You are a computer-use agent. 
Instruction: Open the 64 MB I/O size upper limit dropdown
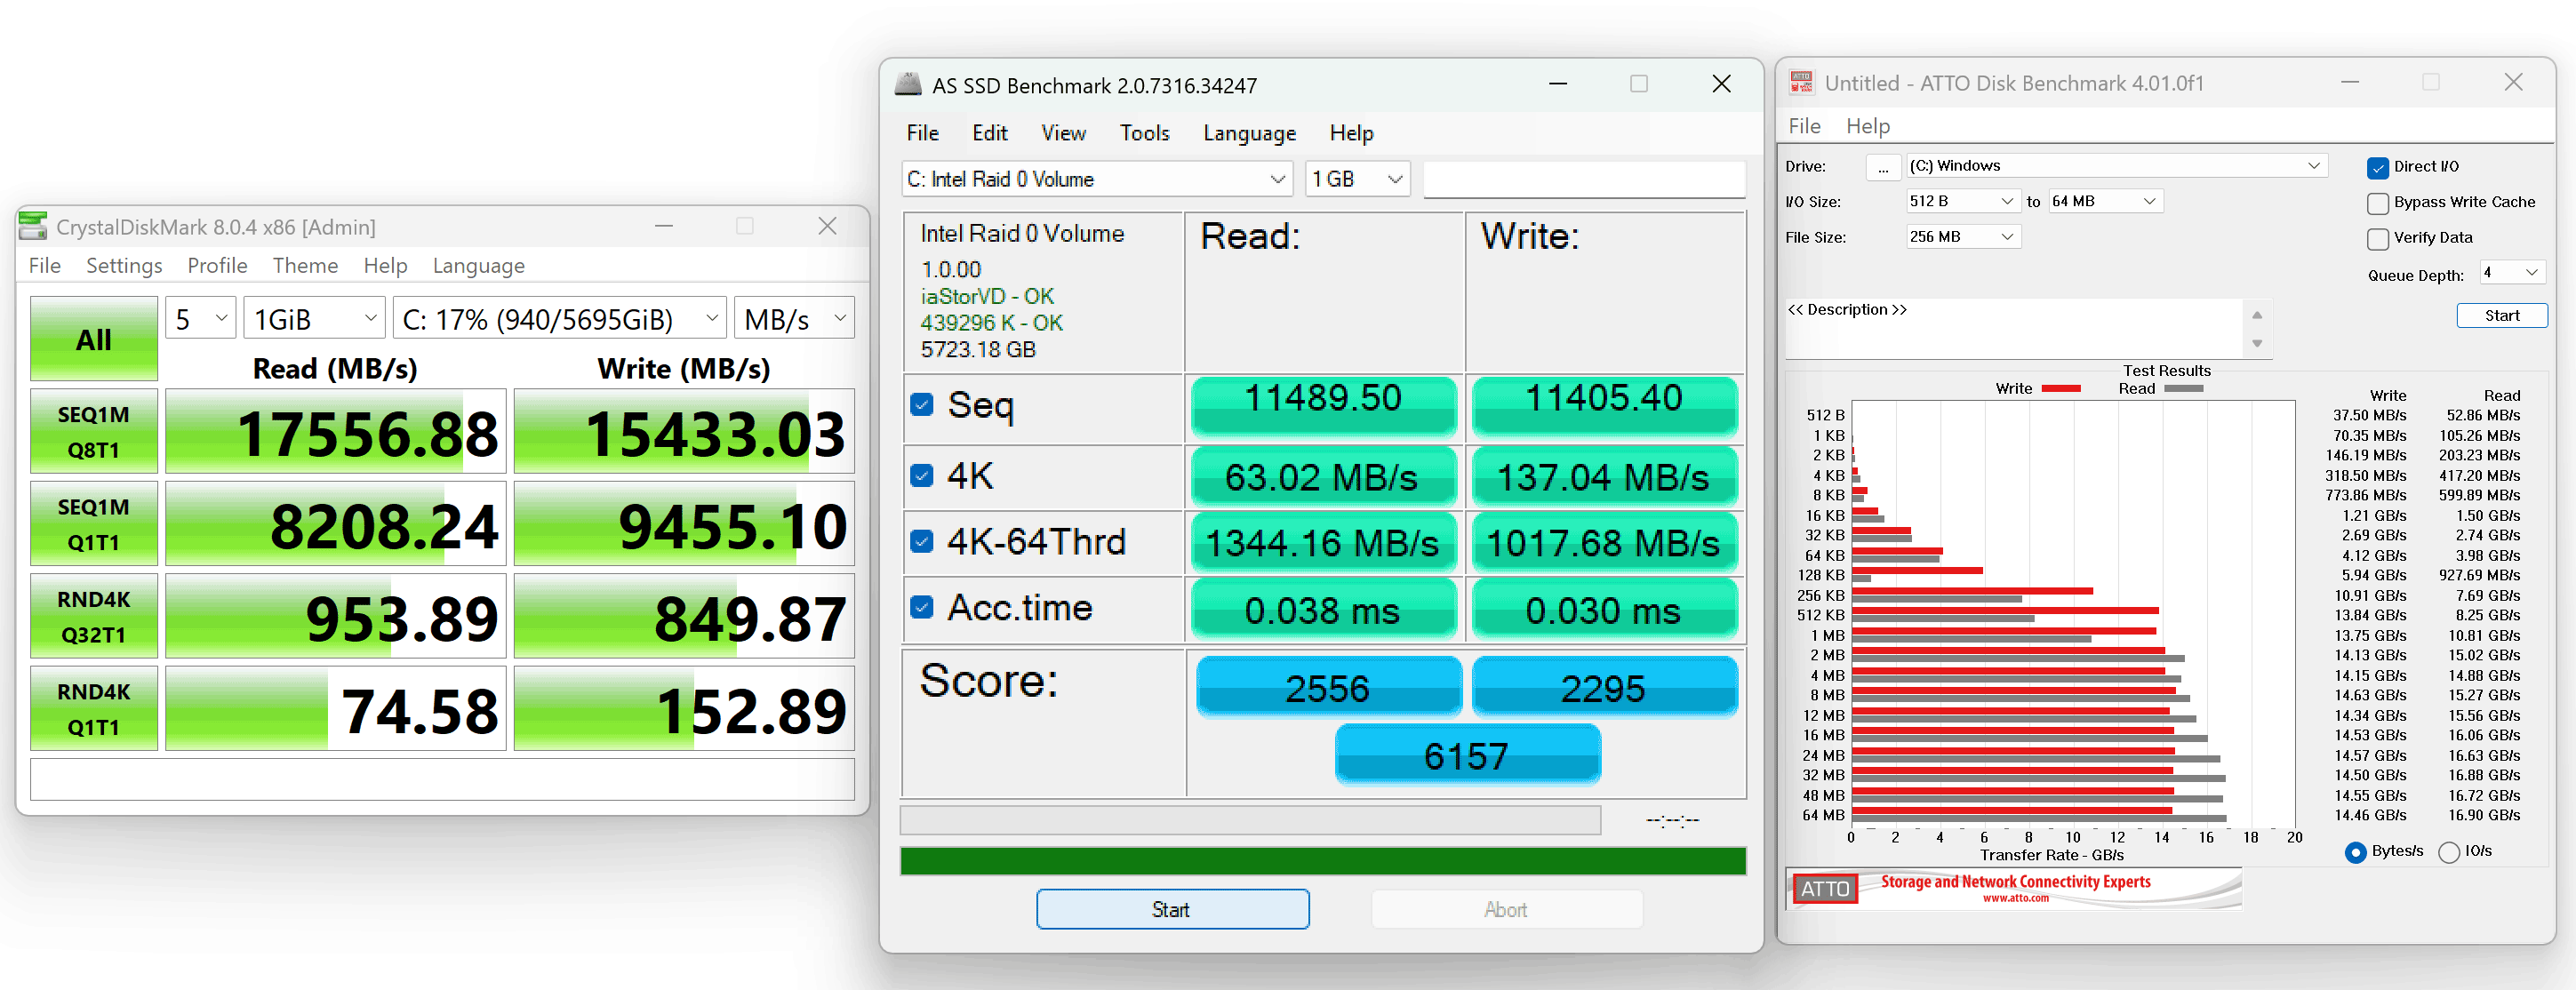[x=2106, y=201]
